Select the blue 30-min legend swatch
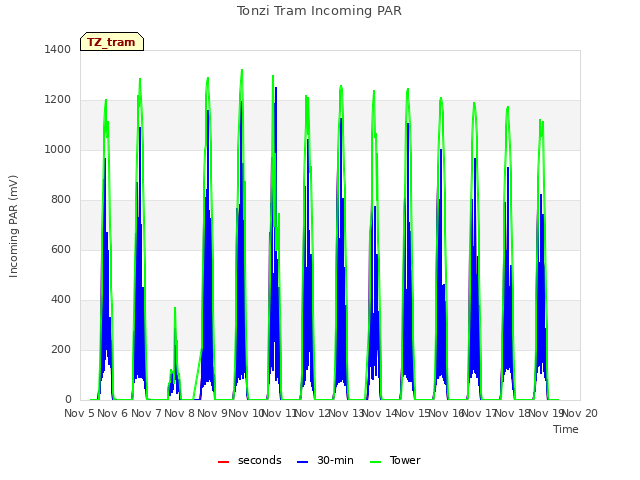 point(302,462)
